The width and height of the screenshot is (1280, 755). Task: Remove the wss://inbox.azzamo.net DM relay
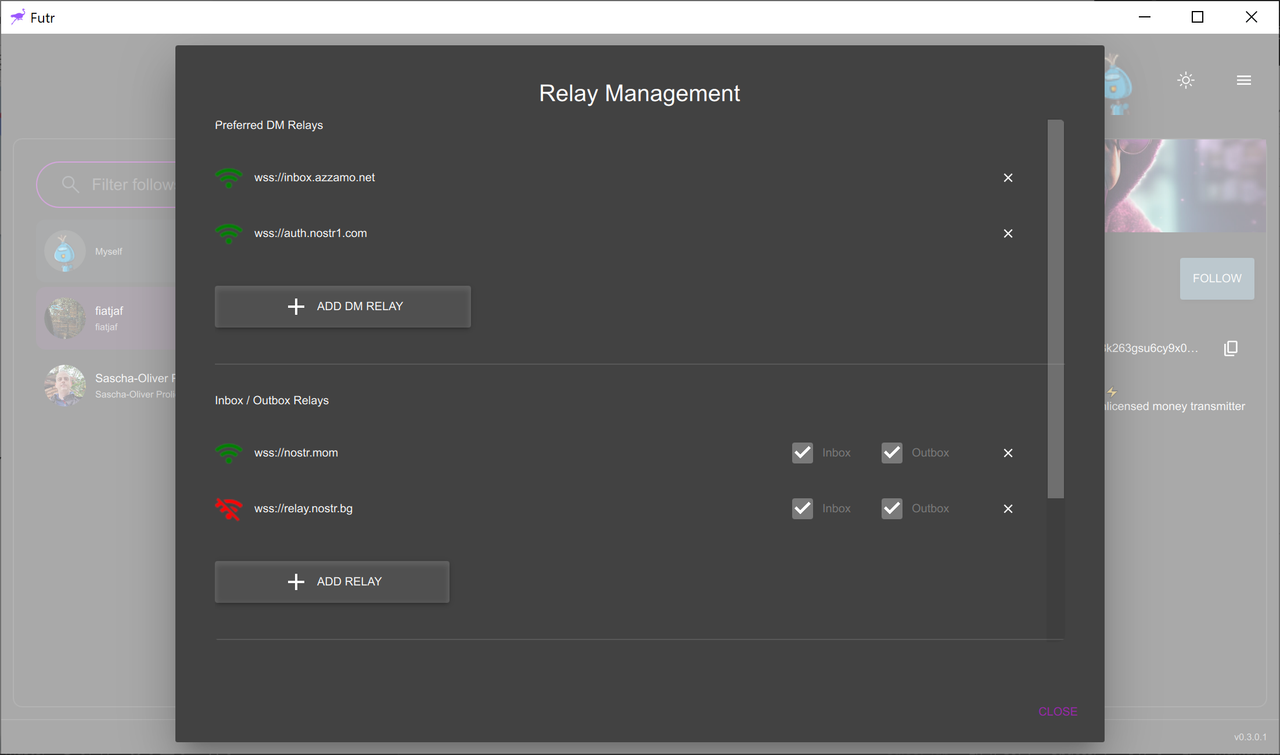(x=1008, y=178)
